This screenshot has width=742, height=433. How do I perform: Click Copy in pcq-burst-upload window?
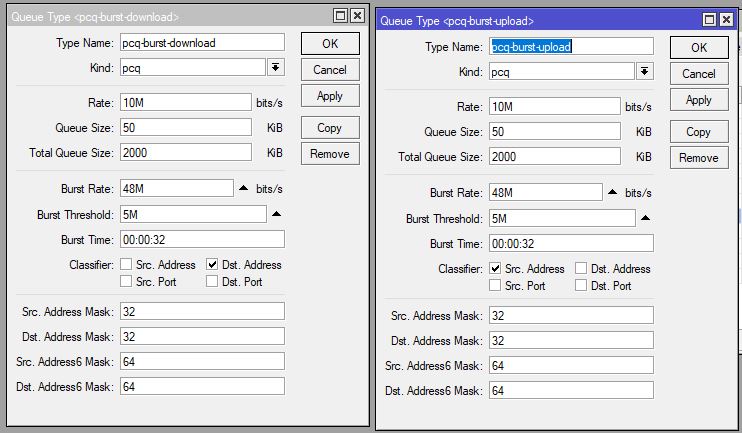coord(699,132)
